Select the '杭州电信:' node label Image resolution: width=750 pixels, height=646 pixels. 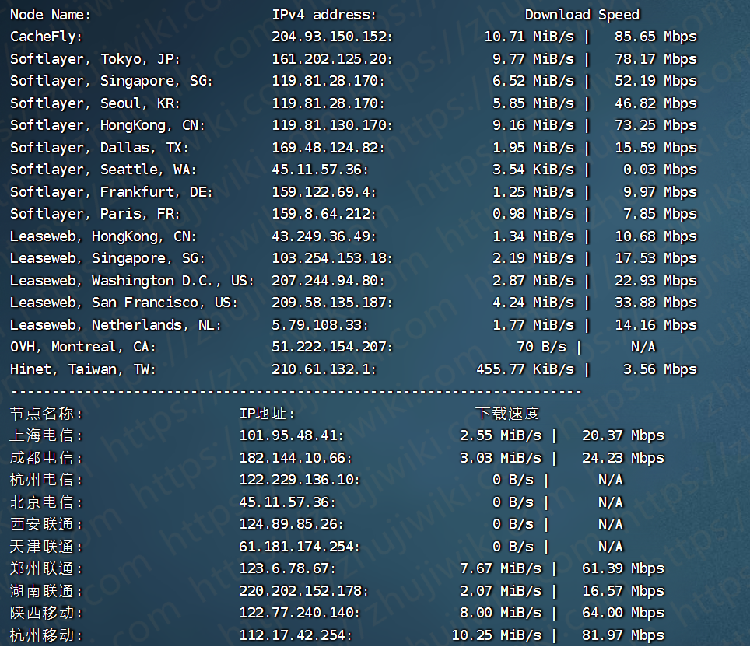coord(46,480)
